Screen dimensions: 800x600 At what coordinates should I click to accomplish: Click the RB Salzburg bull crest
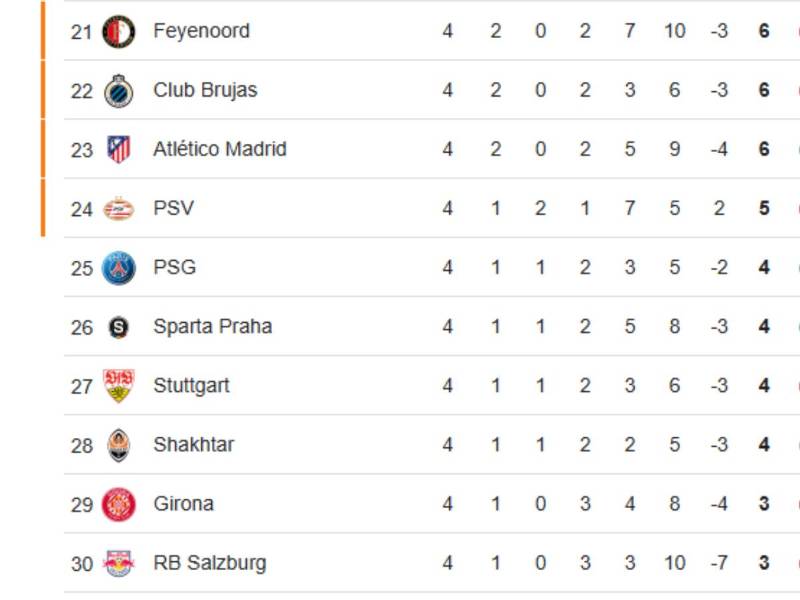click(x=117, y=562)
